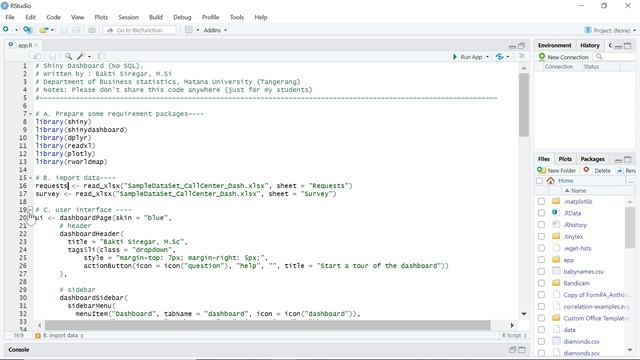The height and width of the screenshot is (360, 640).
Task: Collapse code section at line 7
Action: (x=30, y=114)
